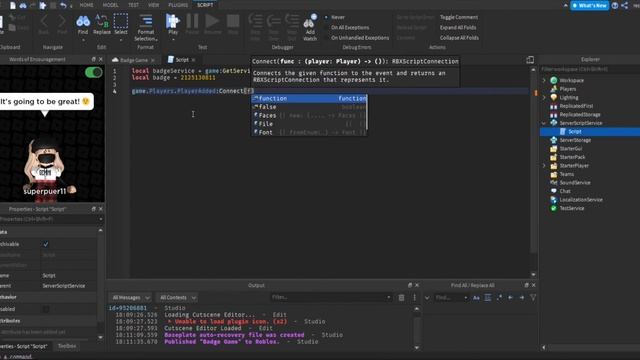Collapse ribbon with the up arrow

[x=565, y=5]
